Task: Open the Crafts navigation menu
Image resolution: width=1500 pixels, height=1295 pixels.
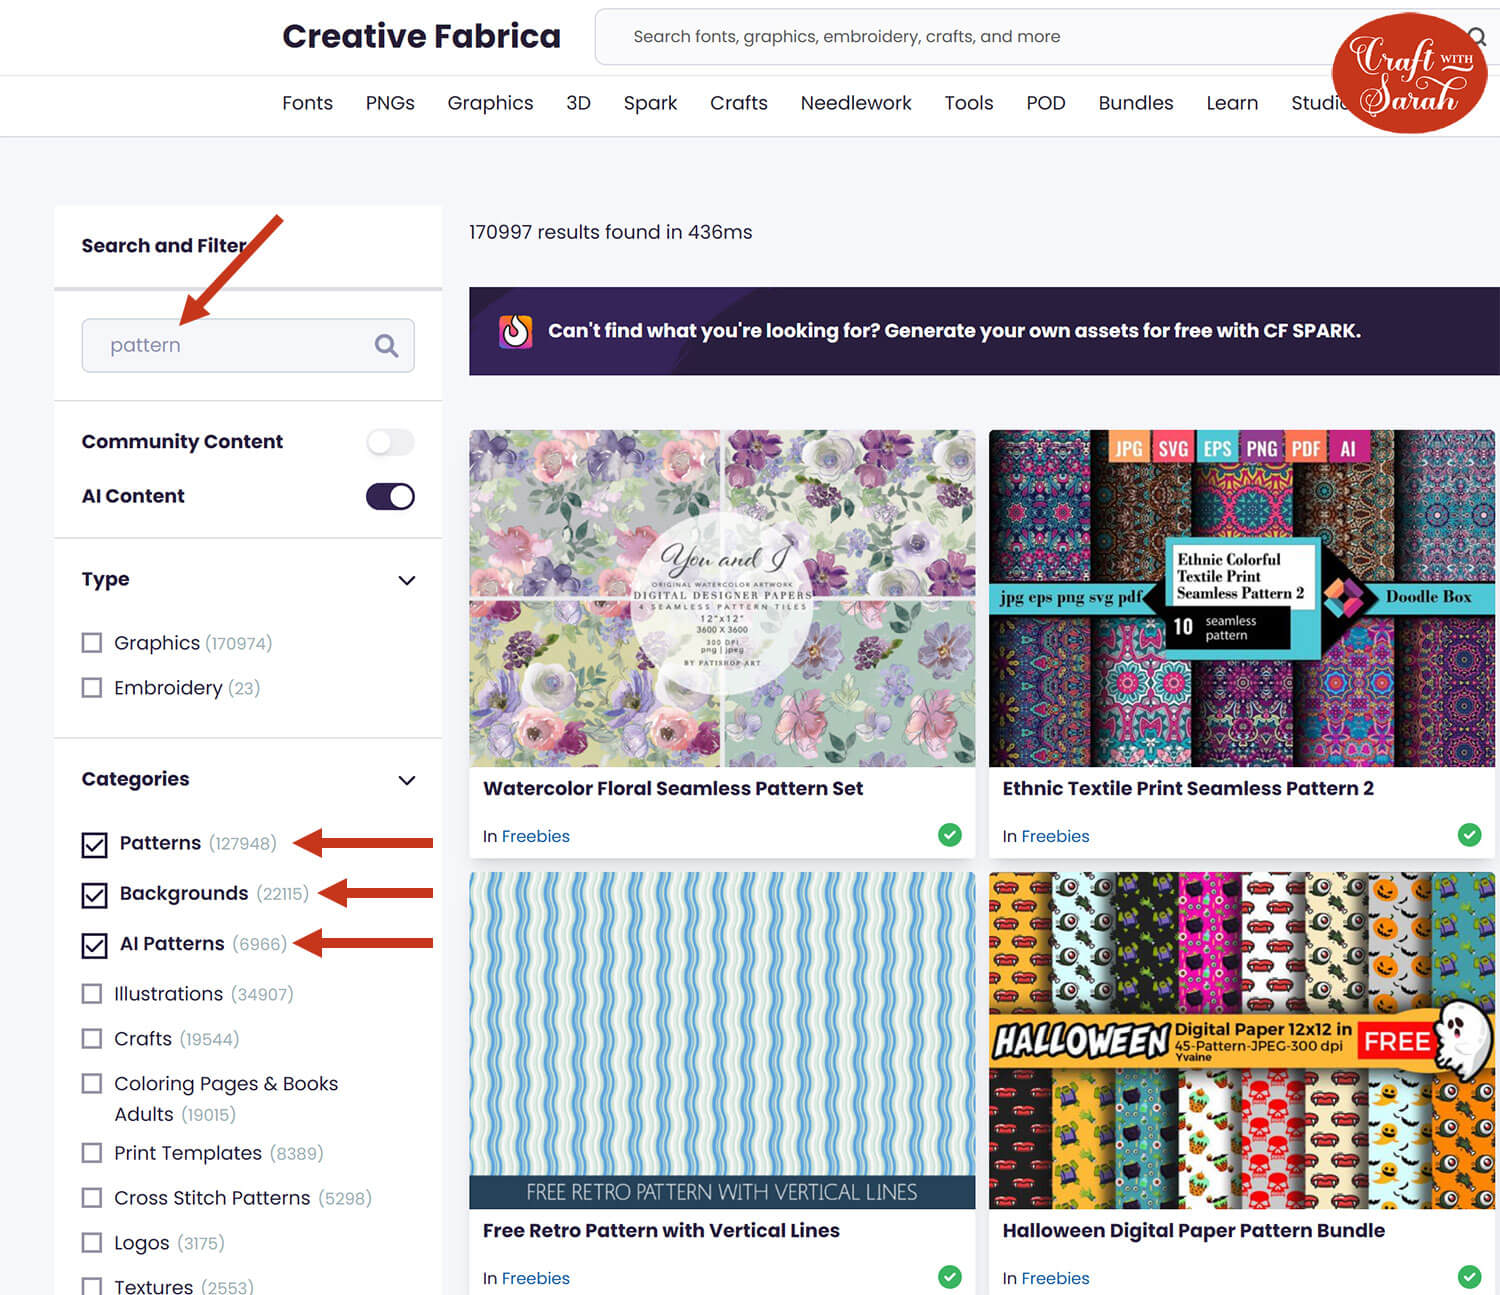Action: tap(739, 103)
